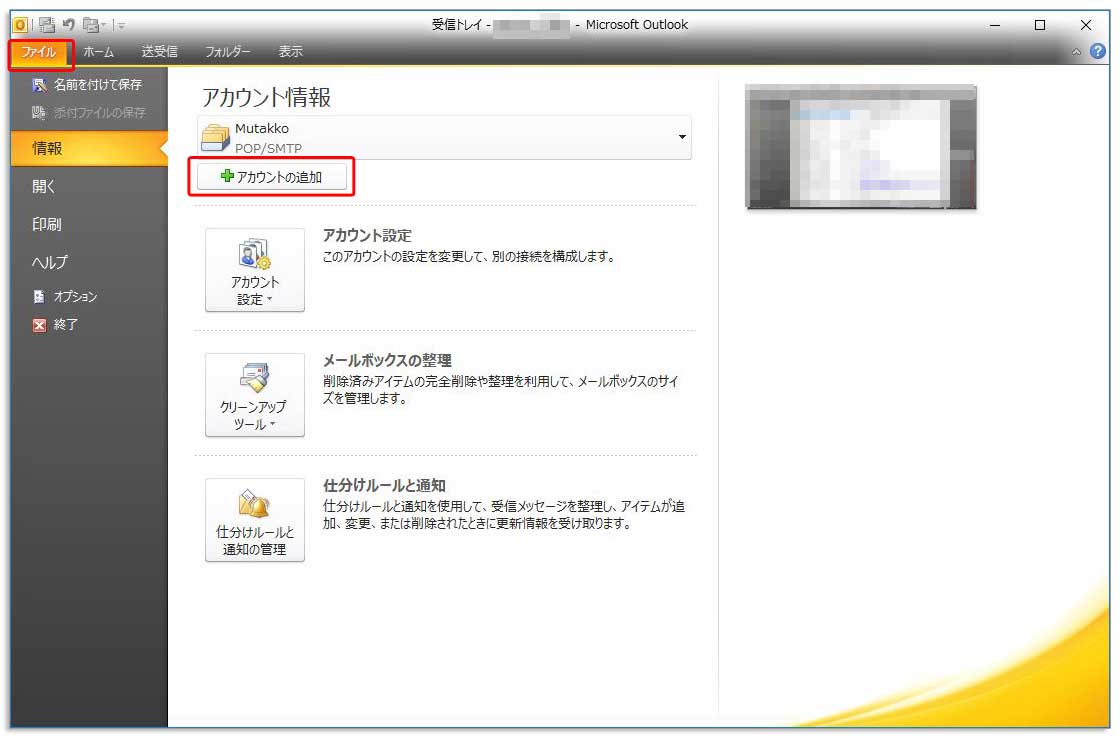Switch to the 送受信 ribbon tab
The height and width of the screenshot is (738, 1120).
click(x=160, y=51)
